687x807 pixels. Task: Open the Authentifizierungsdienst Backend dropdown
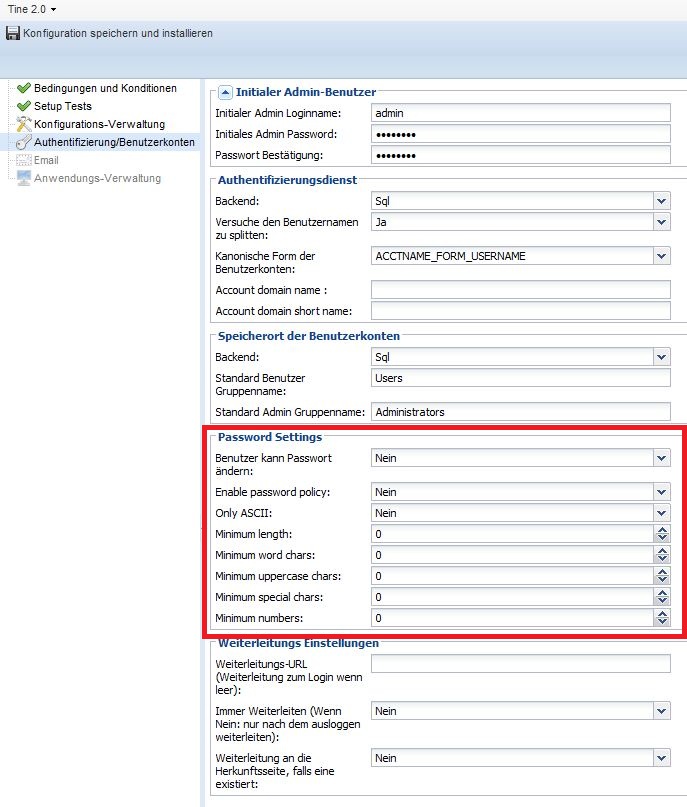pyautogui.click(x=661, y=200)
